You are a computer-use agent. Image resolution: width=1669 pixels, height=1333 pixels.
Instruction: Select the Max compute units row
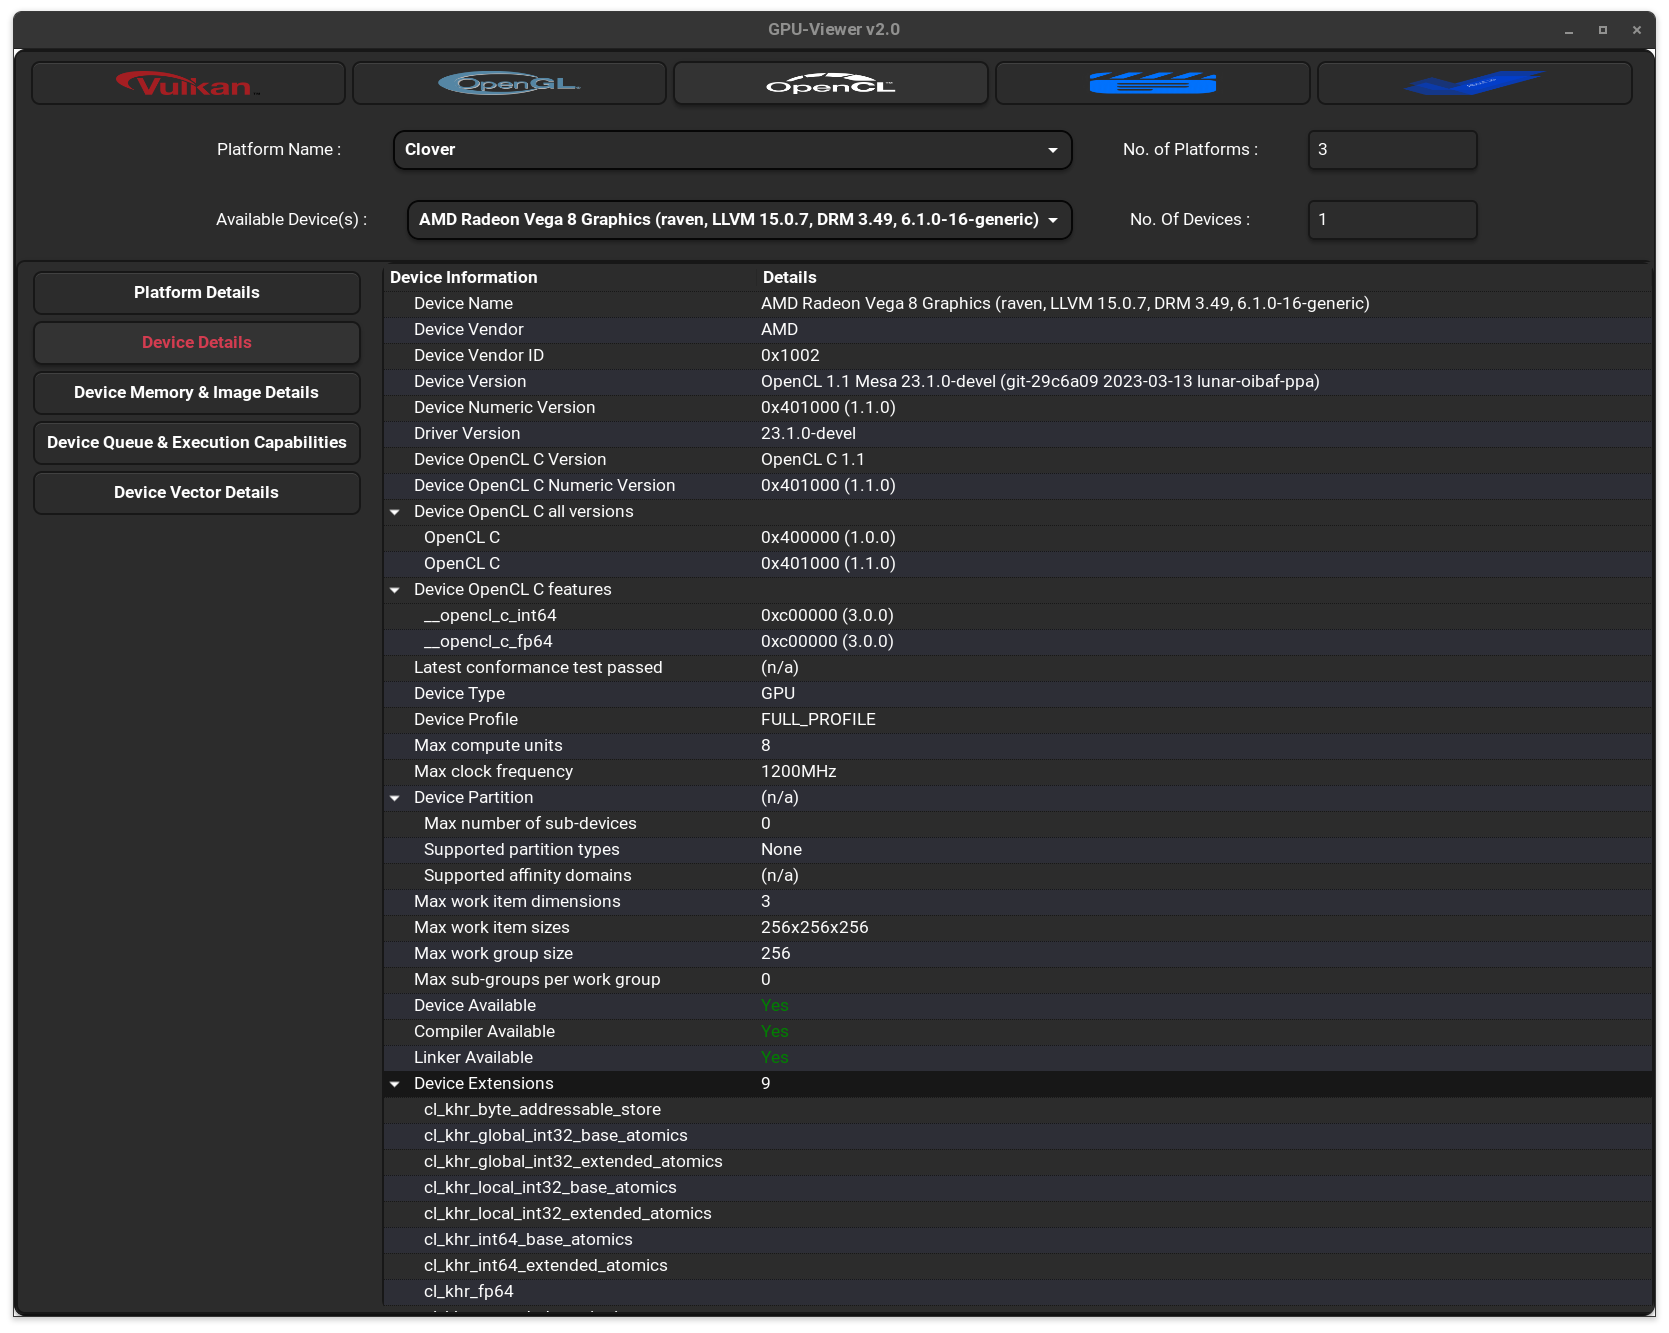pyautogui.click(x=488, y=746)
